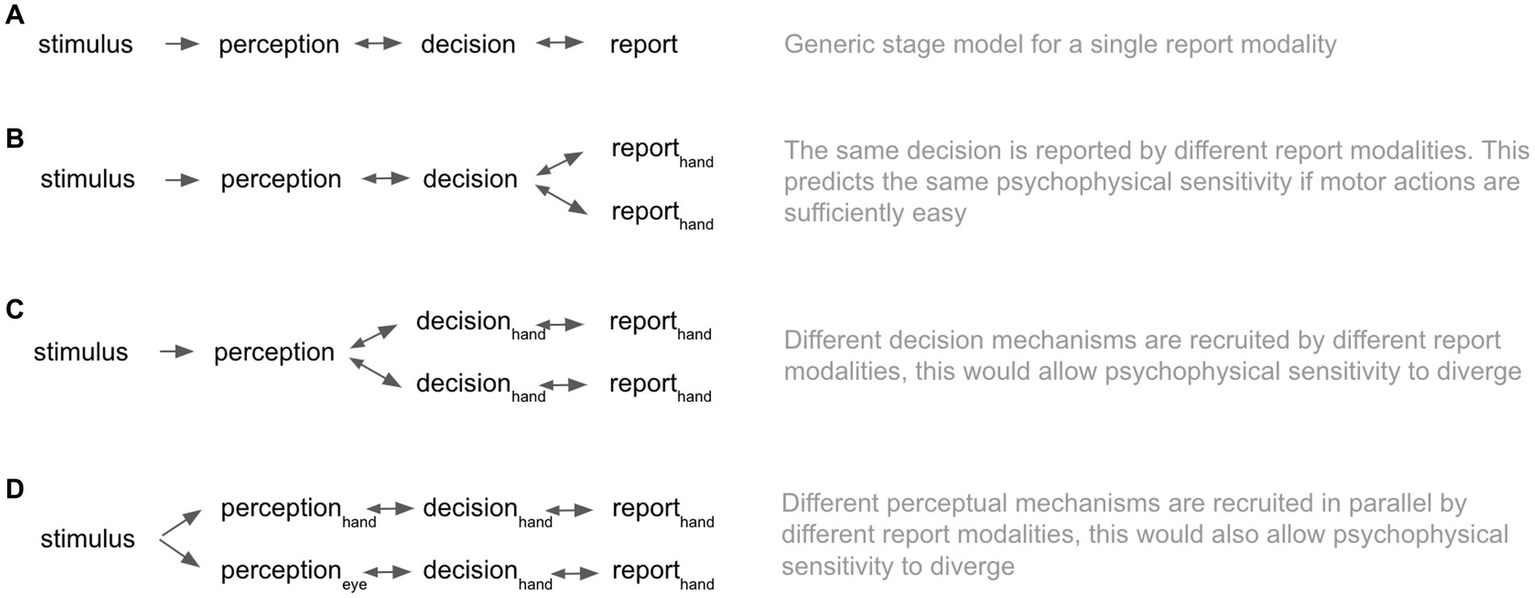Click the bold panel label B
The height and width of the screenshot is (598, 1535).
point(12,139)
